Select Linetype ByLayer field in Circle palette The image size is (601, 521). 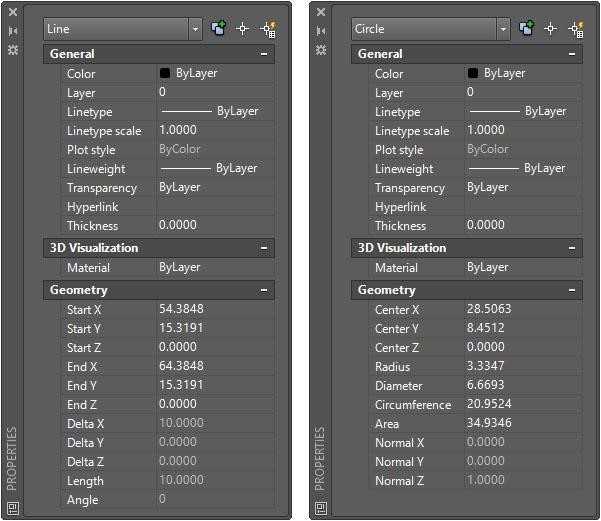coord(524,111)
